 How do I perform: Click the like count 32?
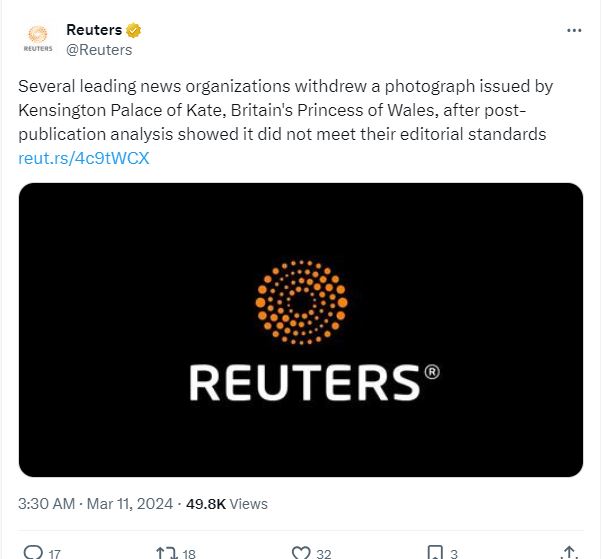[324, 552]
